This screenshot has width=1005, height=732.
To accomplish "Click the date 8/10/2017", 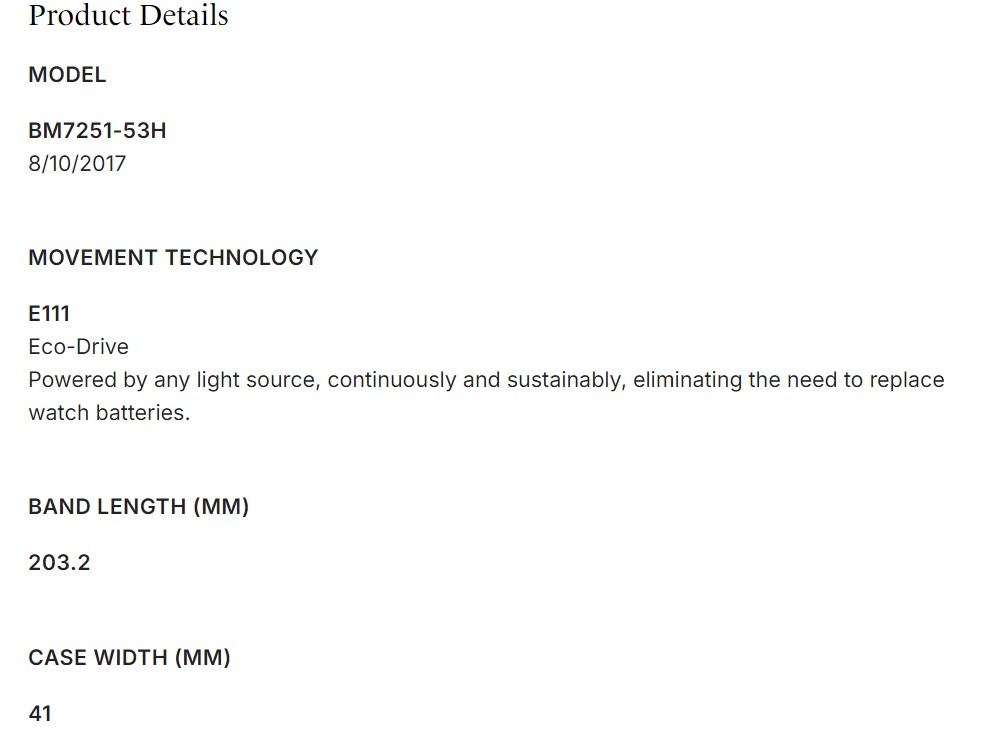I will pyautogui.click(x=77, y=164).
